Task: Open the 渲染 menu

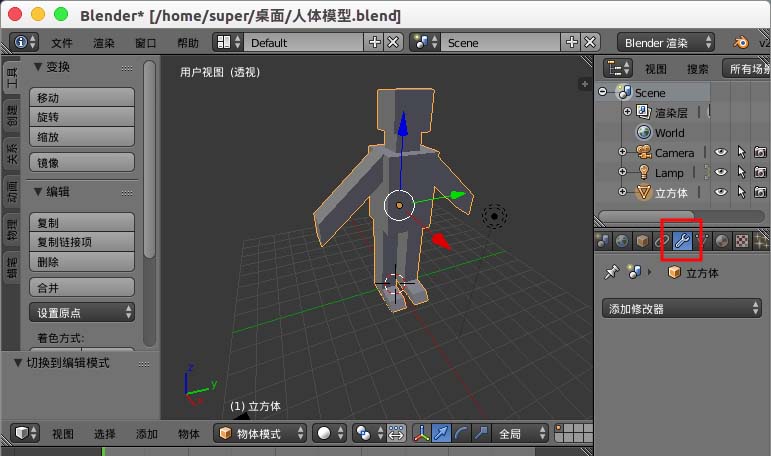Action: [x=104, y=43]
